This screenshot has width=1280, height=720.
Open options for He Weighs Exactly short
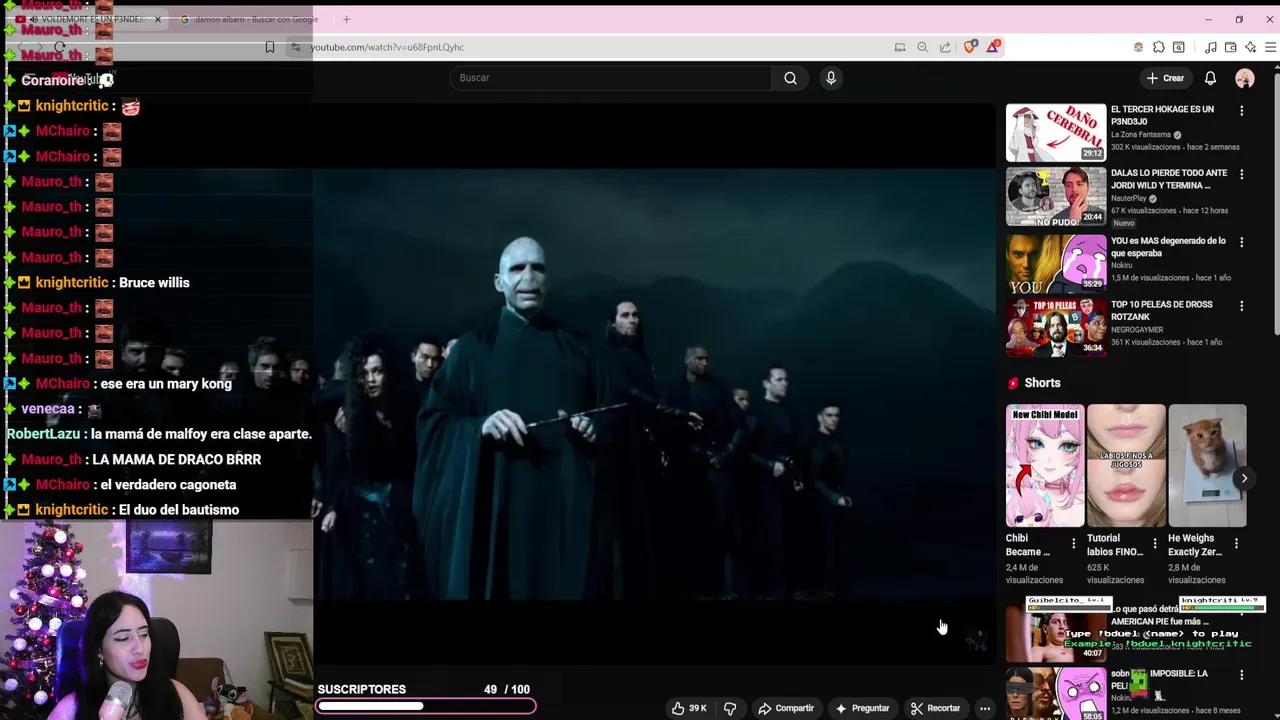tap(1236, 544)
